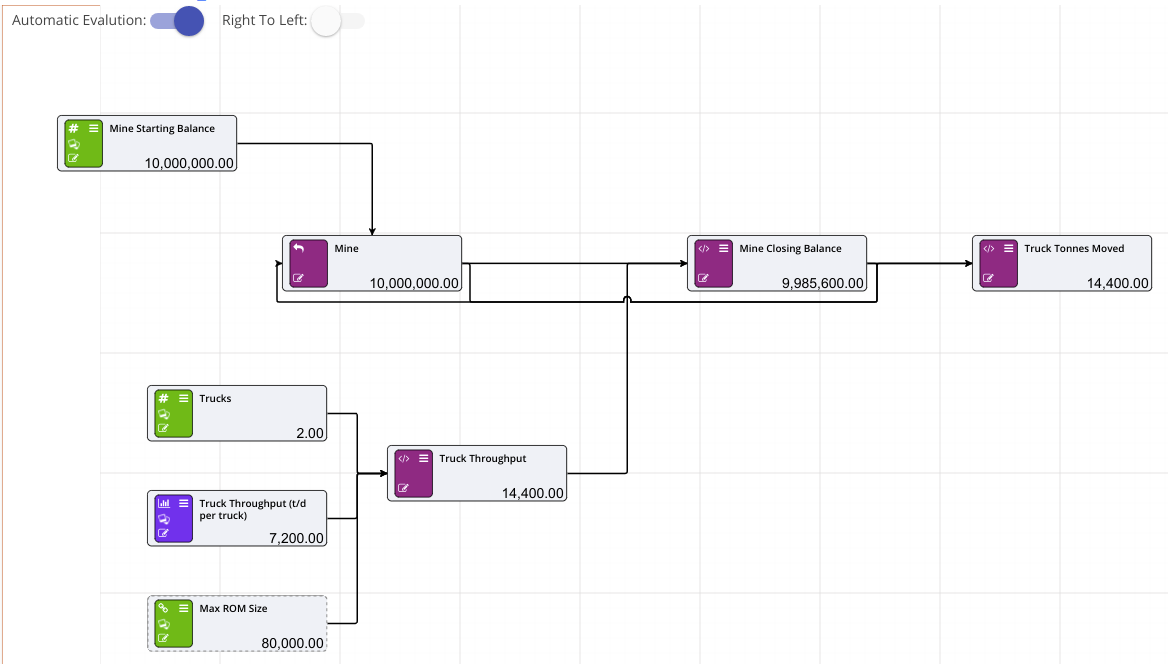Enable the Right To Left switch
The width and height of the screenshot is (1168, 664).
click(337, 21)
